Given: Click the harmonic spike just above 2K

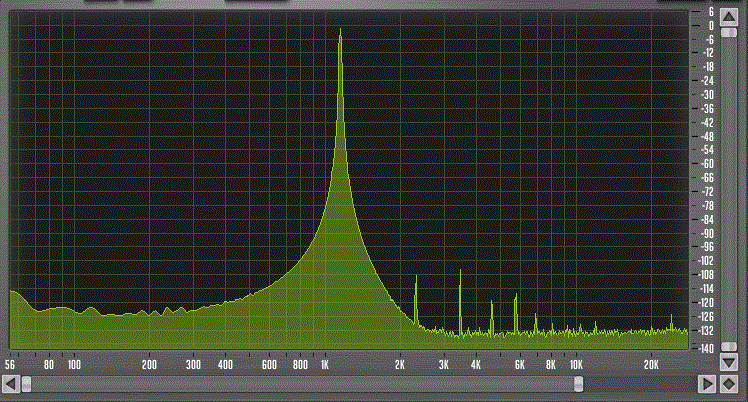Looking at the screenshot, I should 416,298.
